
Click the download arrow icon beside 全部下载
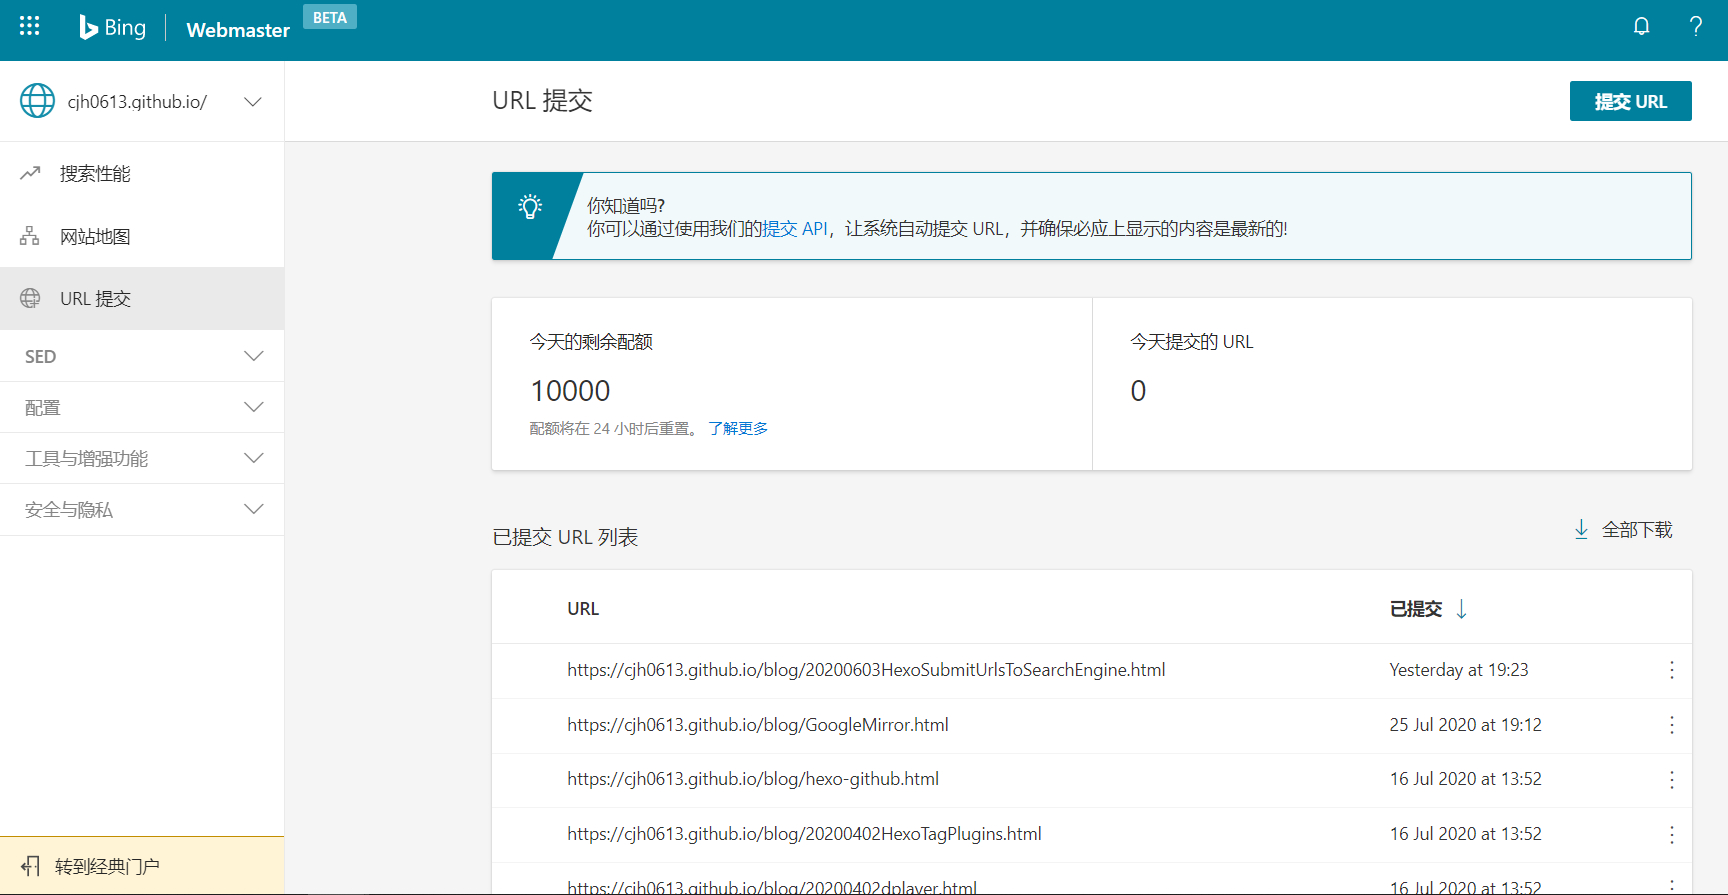click(1581, 529)
